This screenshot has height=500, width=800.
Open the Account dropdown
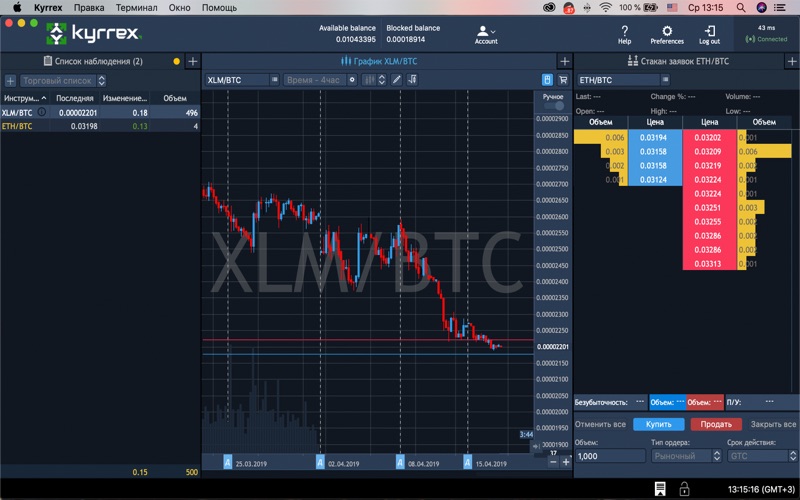pos(486,35)
